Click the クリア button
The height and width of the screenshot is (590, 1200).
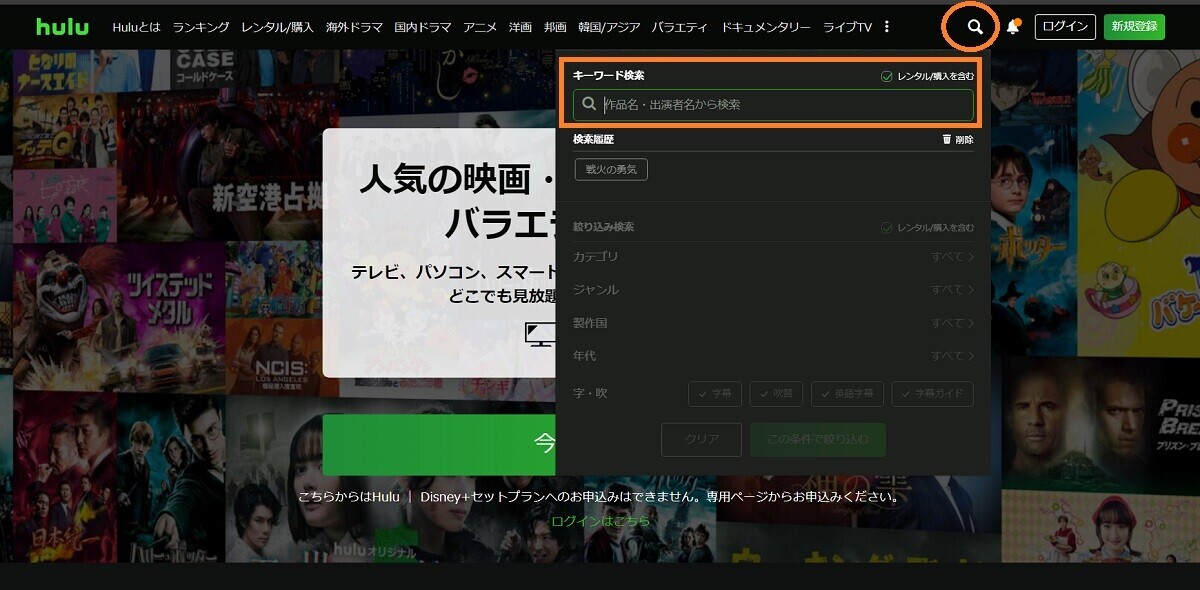[x=701, y=440]
